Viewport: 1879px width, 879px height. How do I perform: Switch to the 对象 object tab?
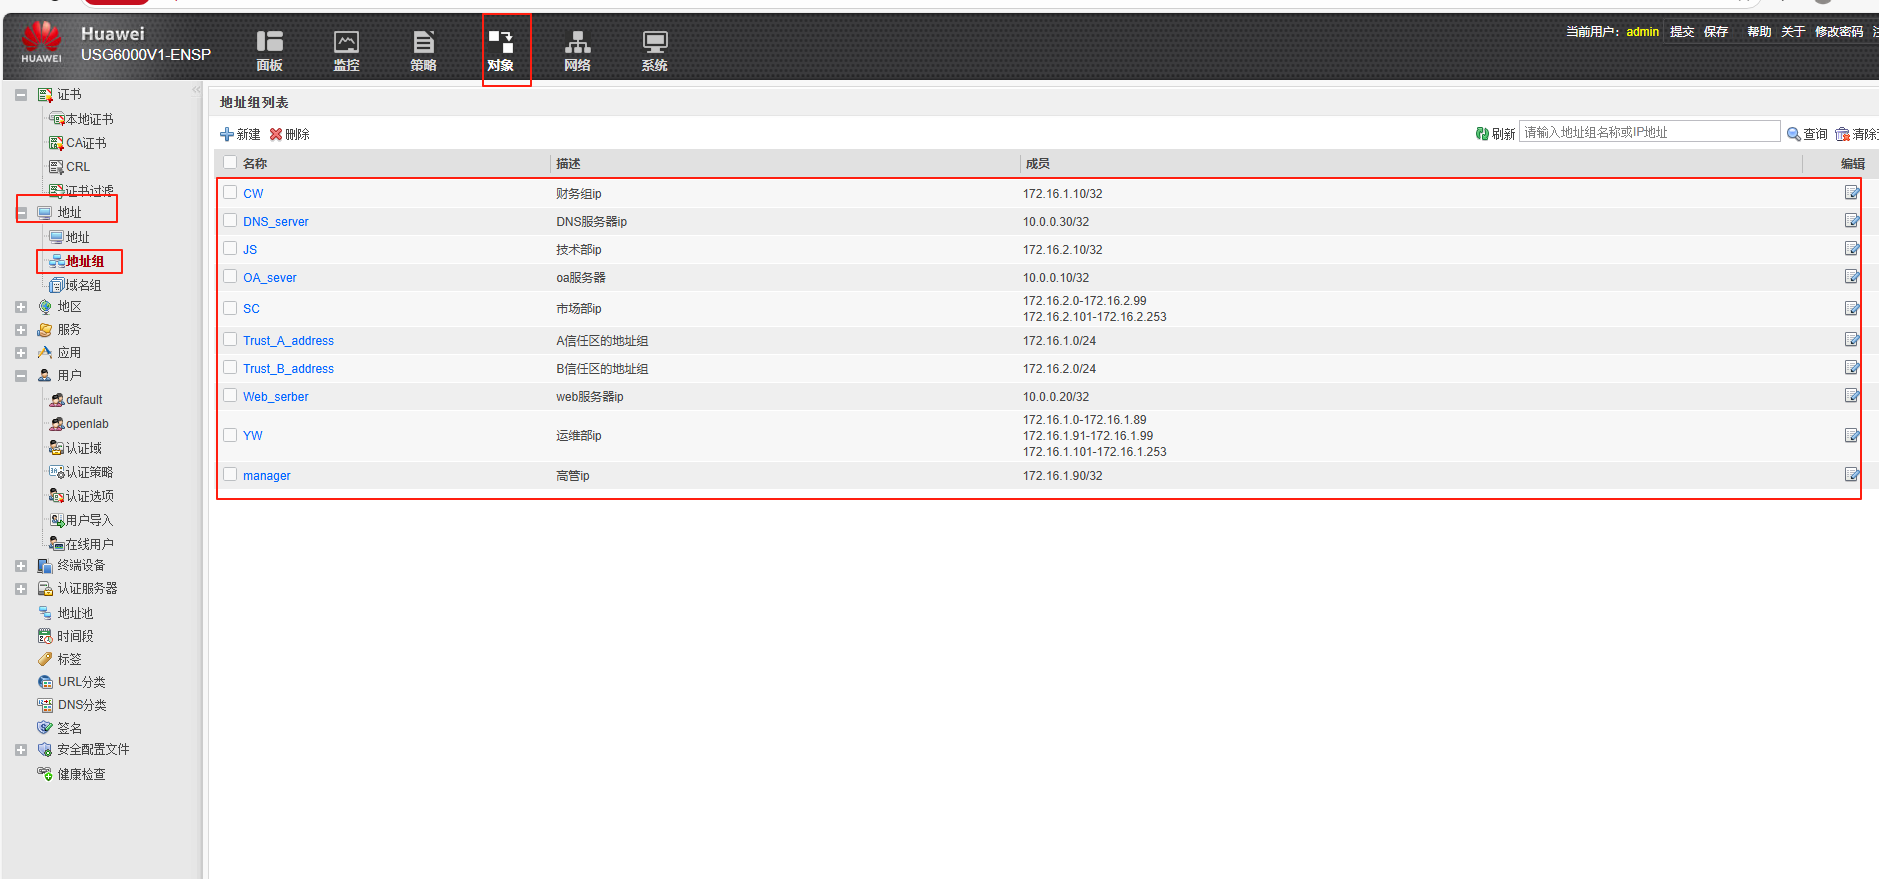[x=501, y=51]
